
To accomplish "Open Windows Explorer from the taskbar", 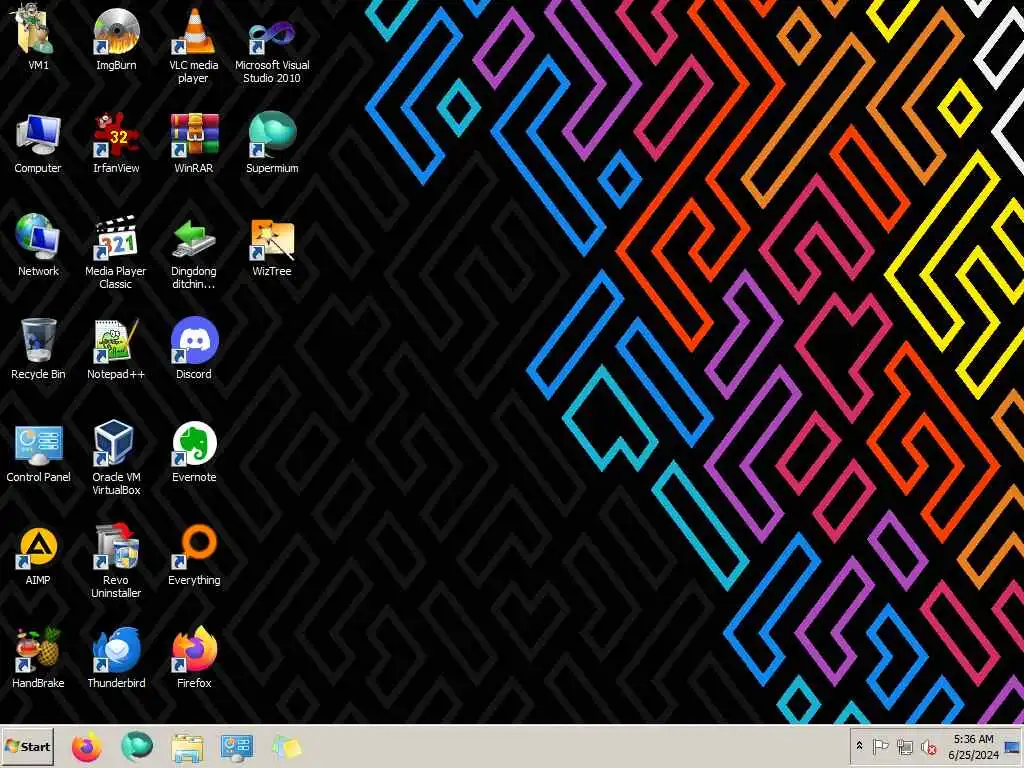I will click(187, 747).
